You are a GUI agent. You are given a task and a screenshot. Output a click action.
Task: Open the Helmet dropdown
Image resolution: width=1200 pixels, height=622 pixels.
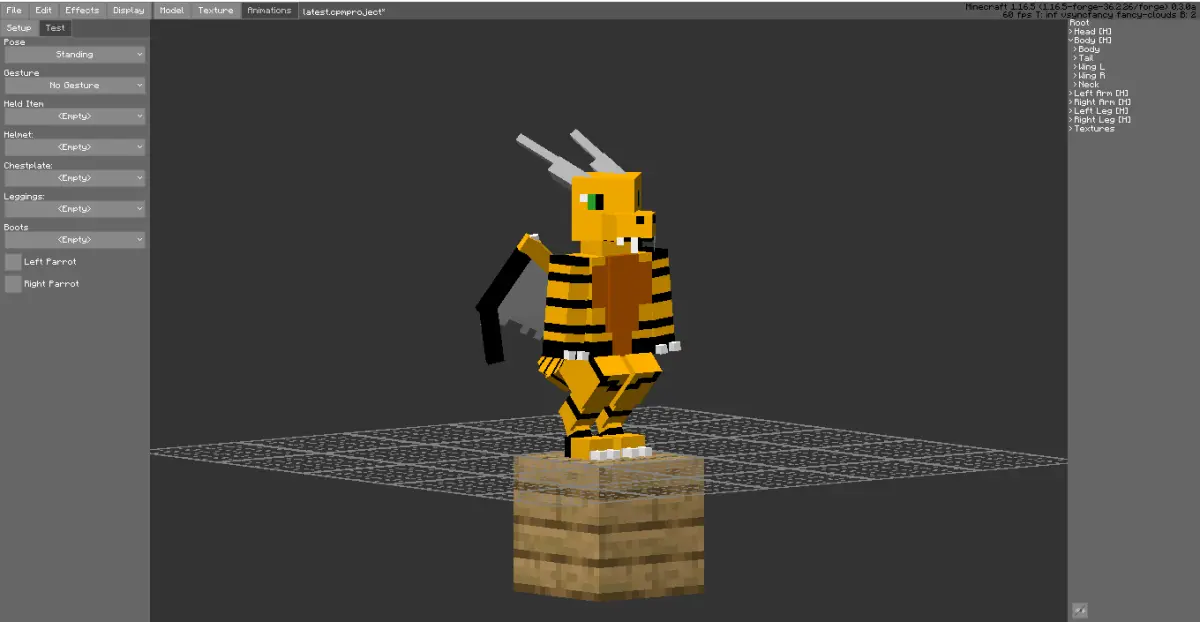click(x=75, y=148)
